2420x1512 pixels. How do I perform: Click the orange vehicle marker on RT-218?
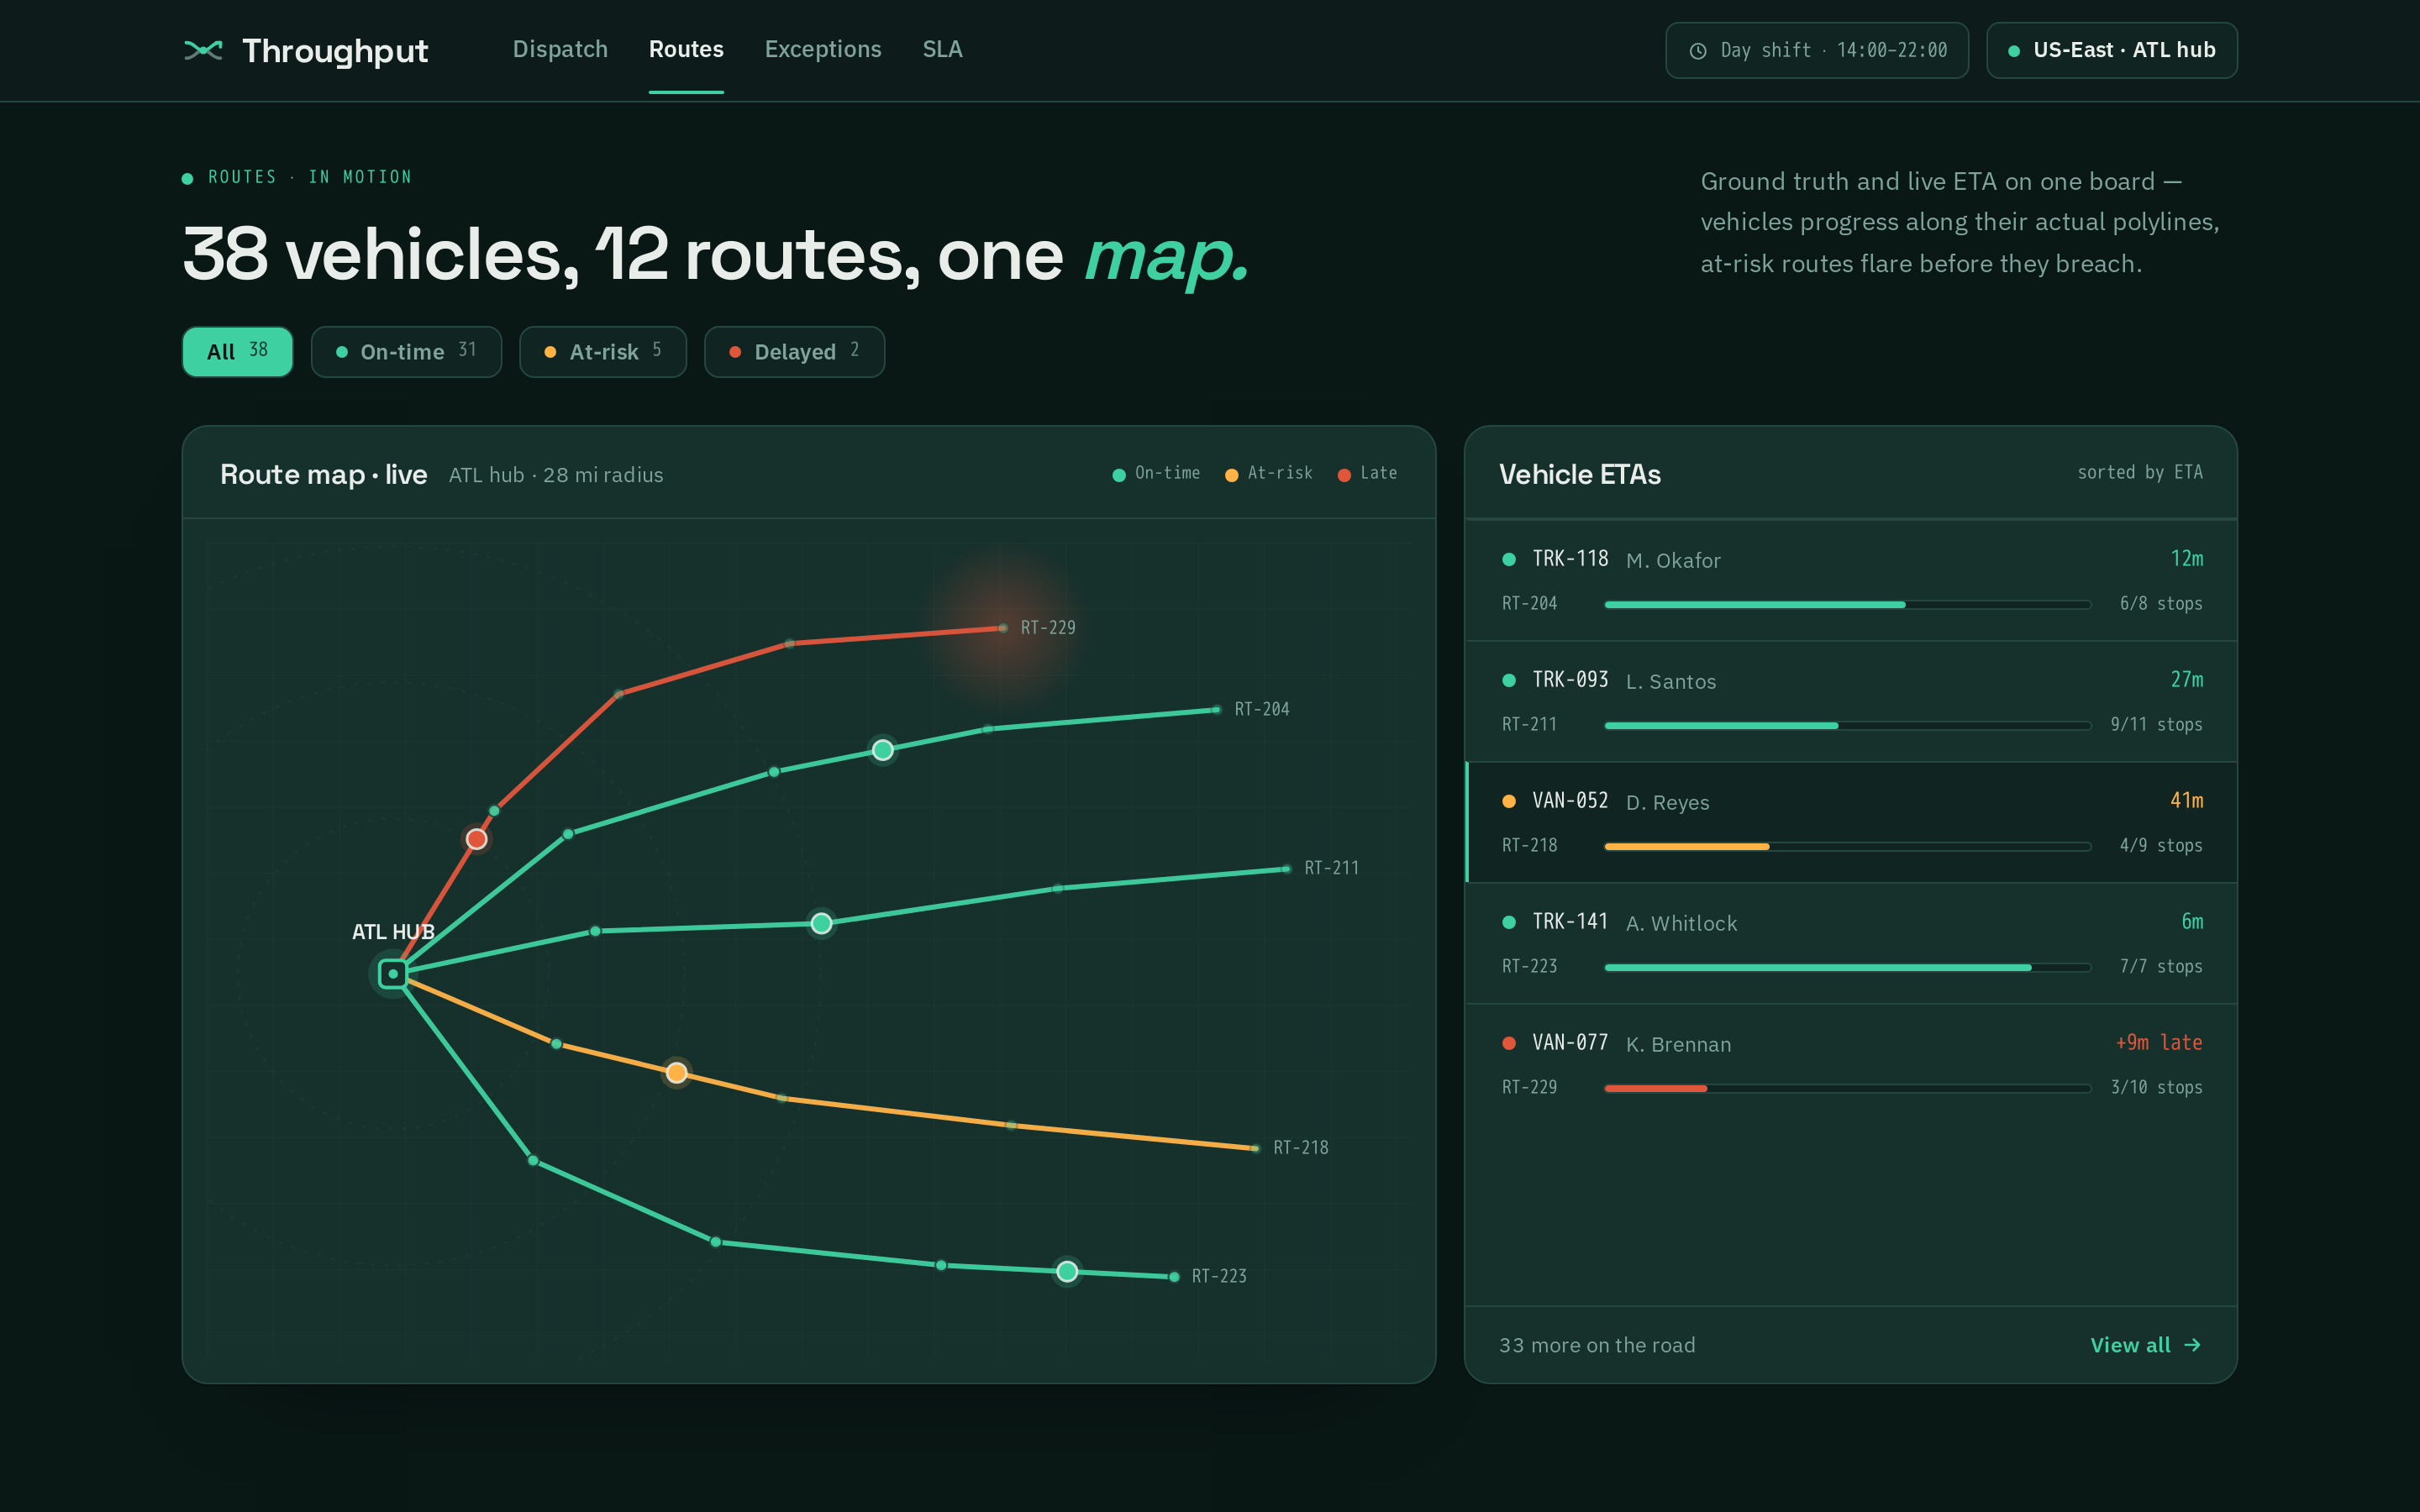tap(677, 1073)
